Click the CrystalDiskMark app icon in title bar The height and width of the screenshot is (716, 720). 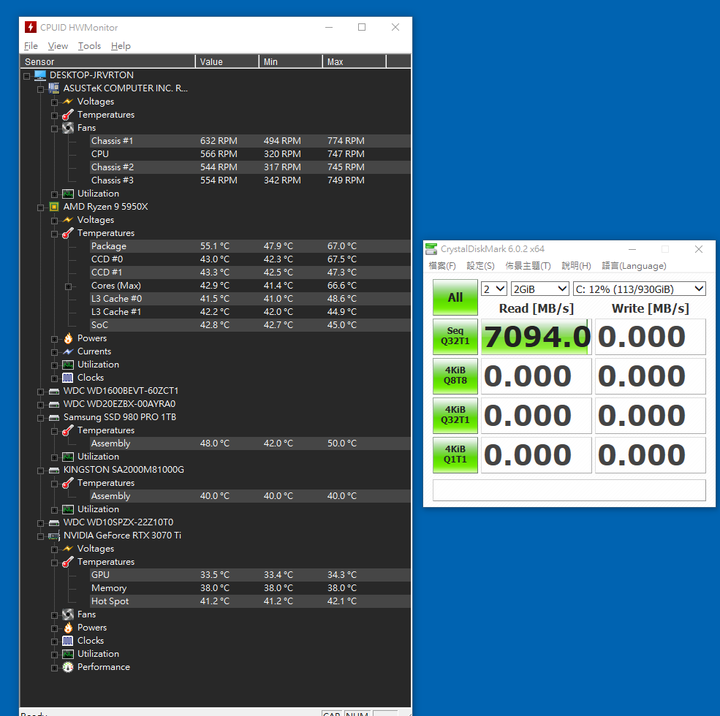(x=431, y=249)
